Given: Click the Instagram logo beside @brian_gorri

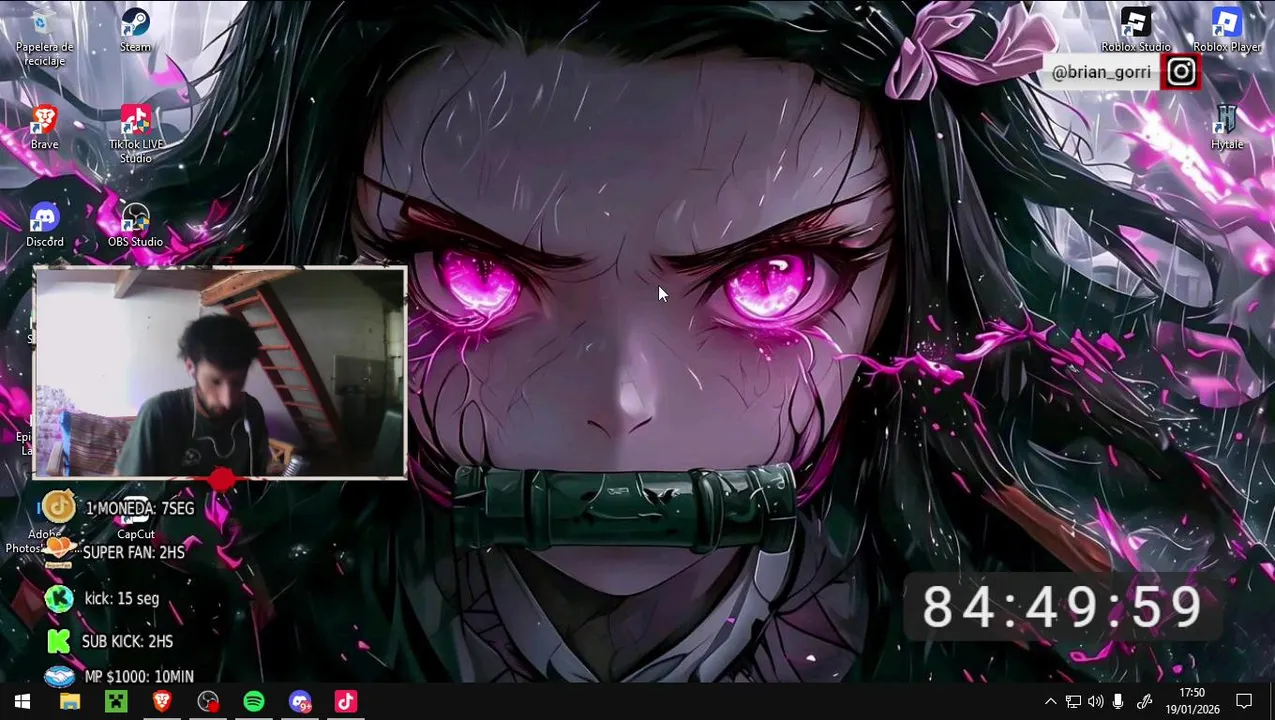Looking at the screenshot, I should [x=1181, y=72].
